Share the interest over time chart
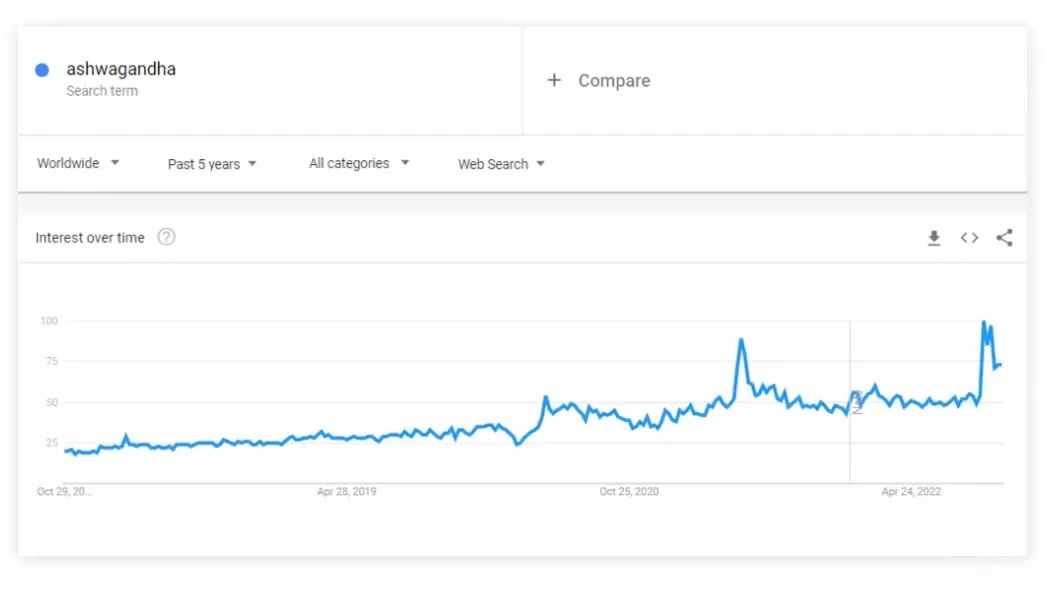Screen dimensions: 1054x594 (x=1004, y=238)
